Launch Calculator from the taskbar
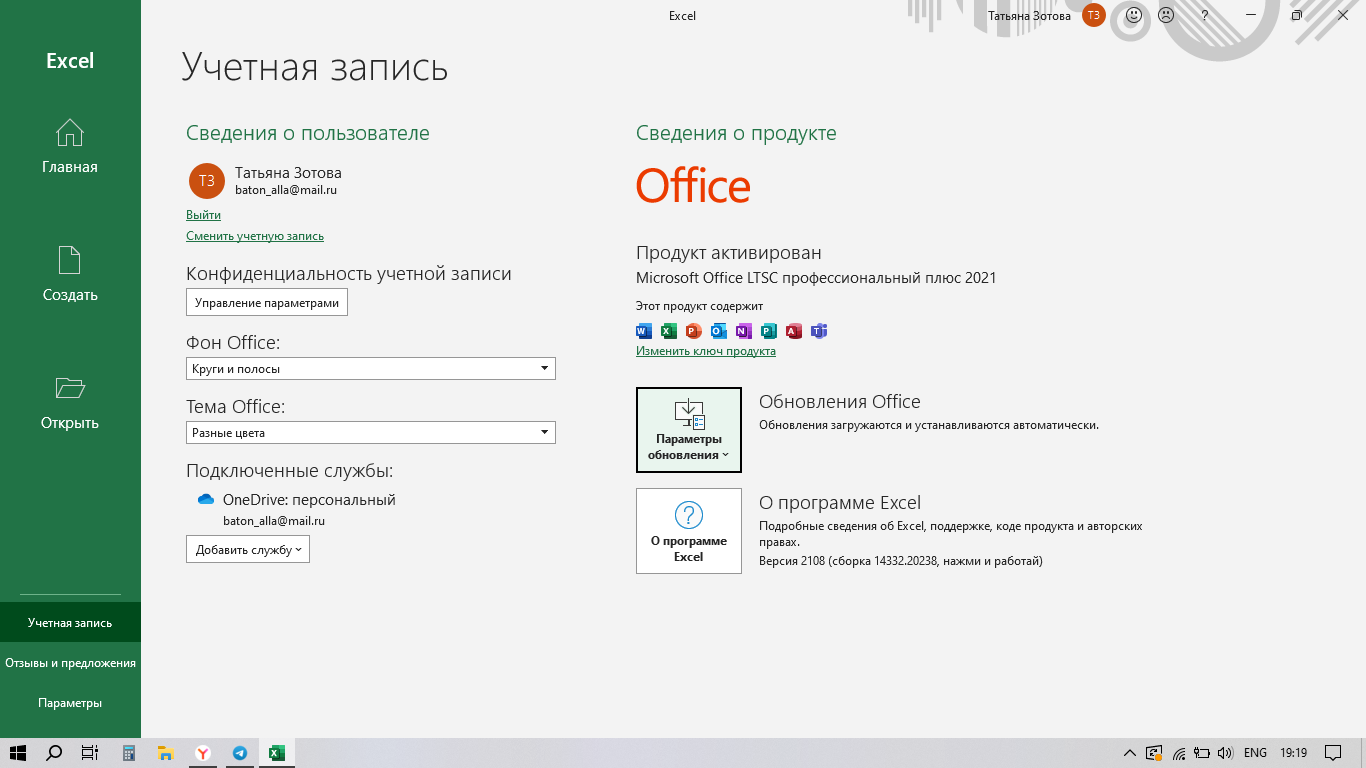1366x768 pixels. point(129,753)
